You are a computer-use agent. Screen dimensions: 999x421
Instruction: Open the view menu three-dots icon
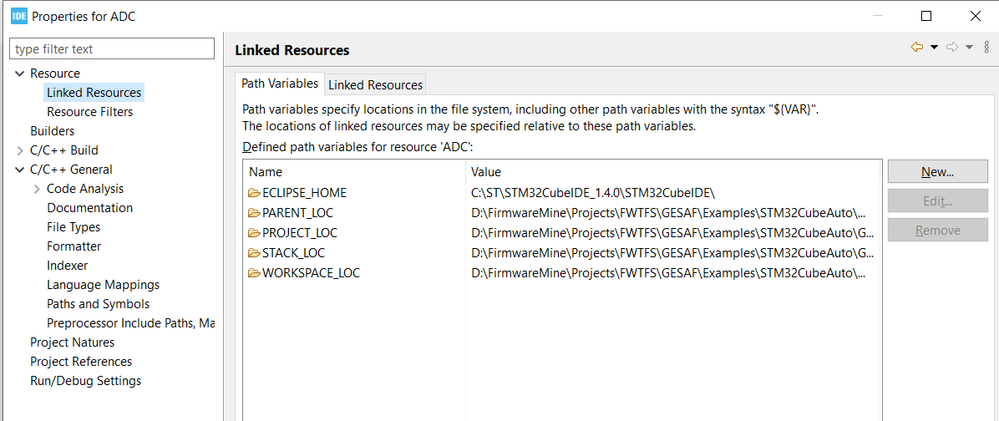(x=986, y=47)
